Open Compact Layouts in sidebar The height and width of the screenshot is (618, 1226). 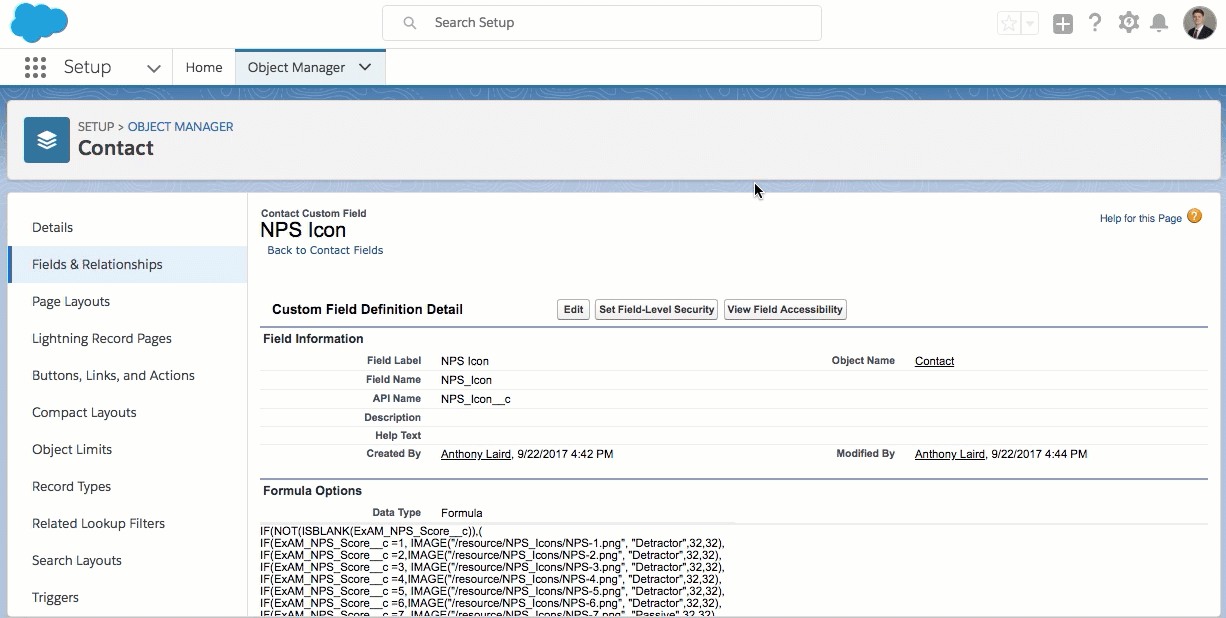[84, 412]
